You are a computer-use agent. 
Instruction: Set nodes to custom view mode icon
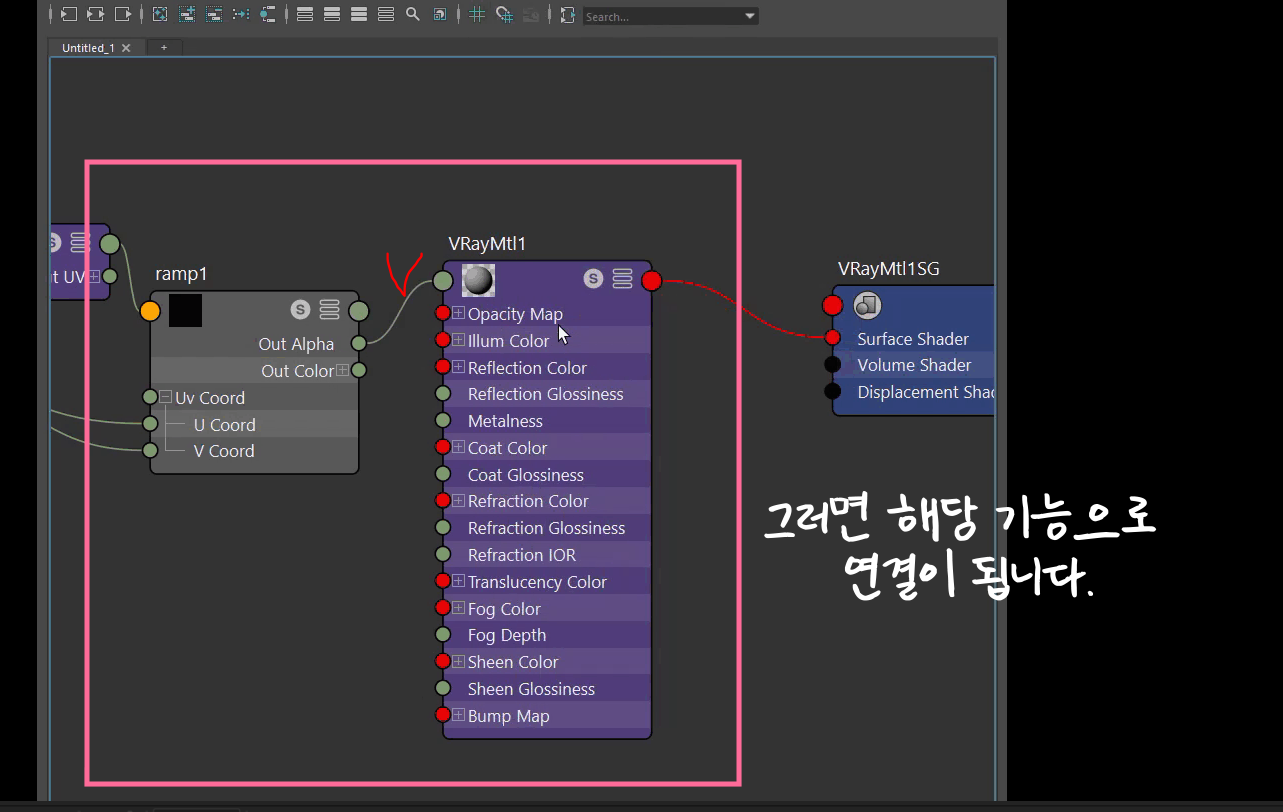tap(386, 14)
